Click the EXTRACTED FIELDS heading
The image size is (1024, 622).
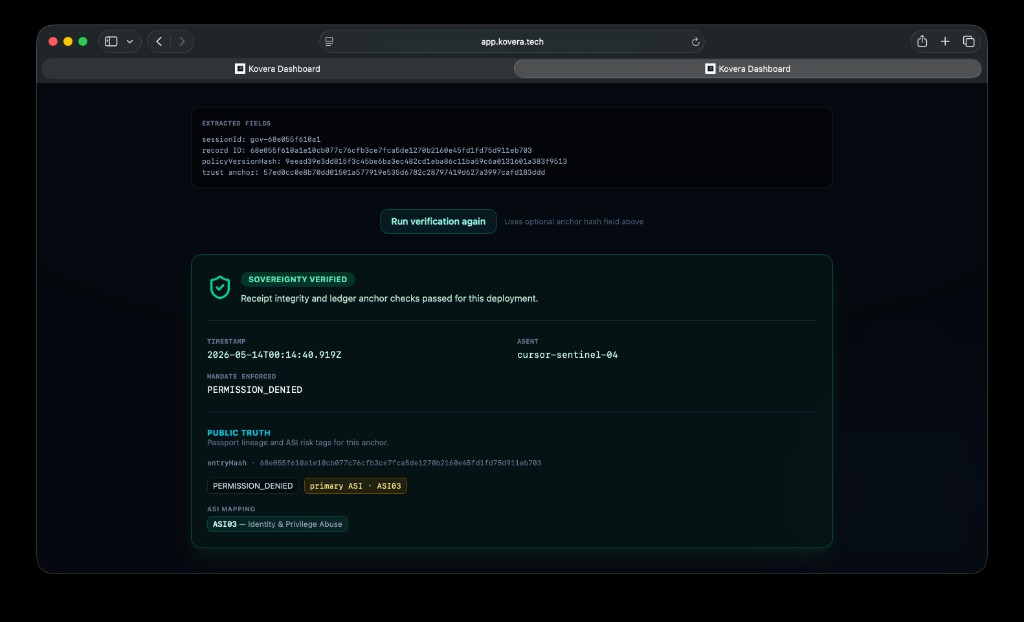(236, 123)
